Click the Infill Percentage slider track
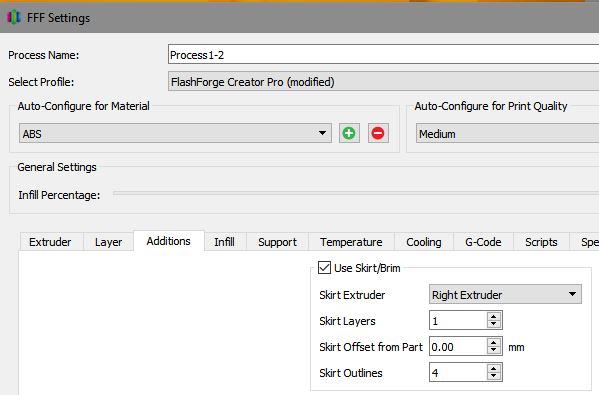The width and height of the screenshot is (599, 395). (x=356, y=194)
